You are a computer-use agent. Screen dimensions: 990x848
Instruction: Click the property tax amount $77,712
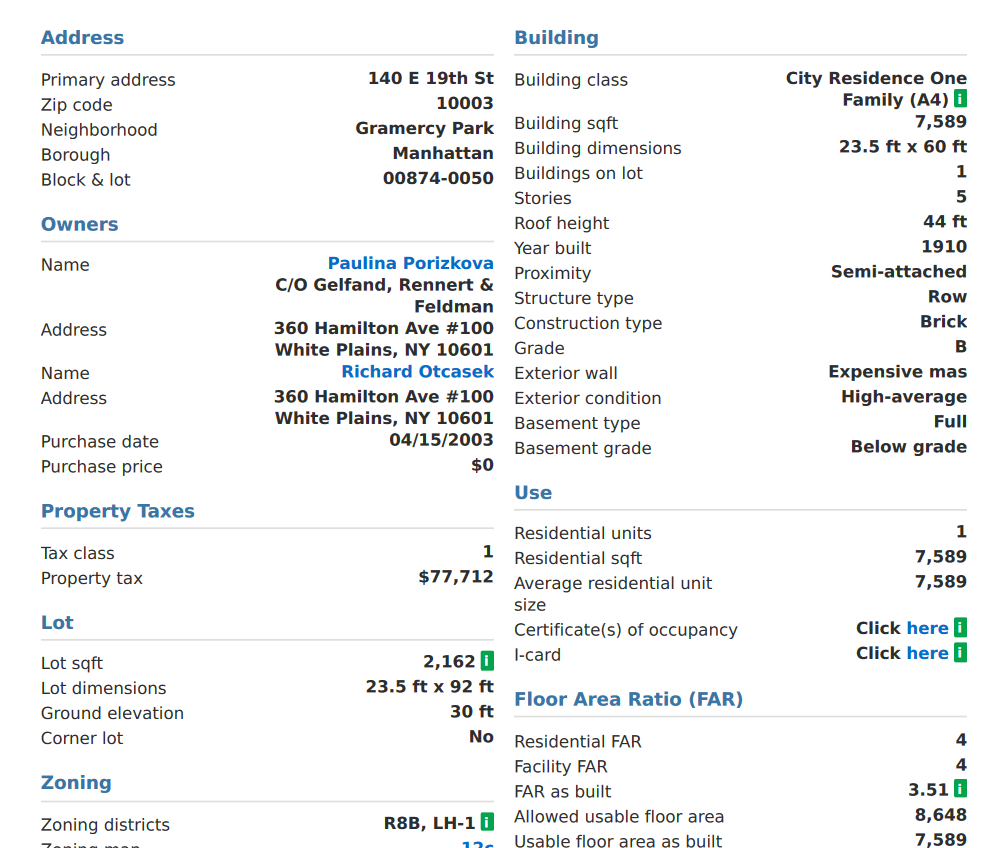[455, 577]
